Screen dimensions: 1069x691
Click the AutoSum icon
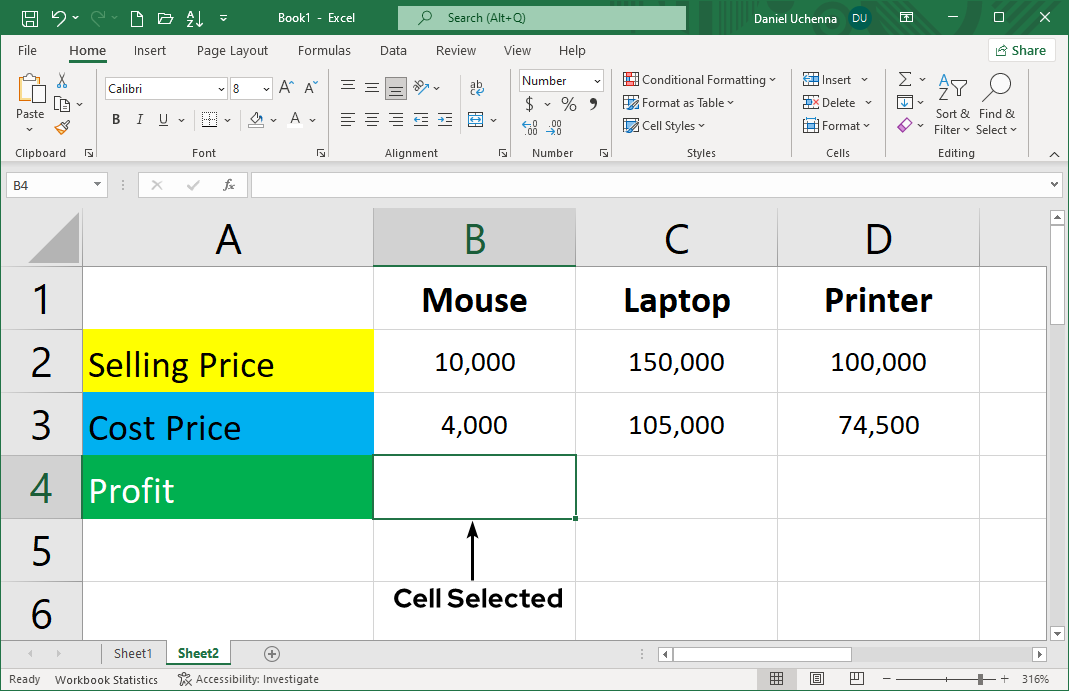point(908,78)
